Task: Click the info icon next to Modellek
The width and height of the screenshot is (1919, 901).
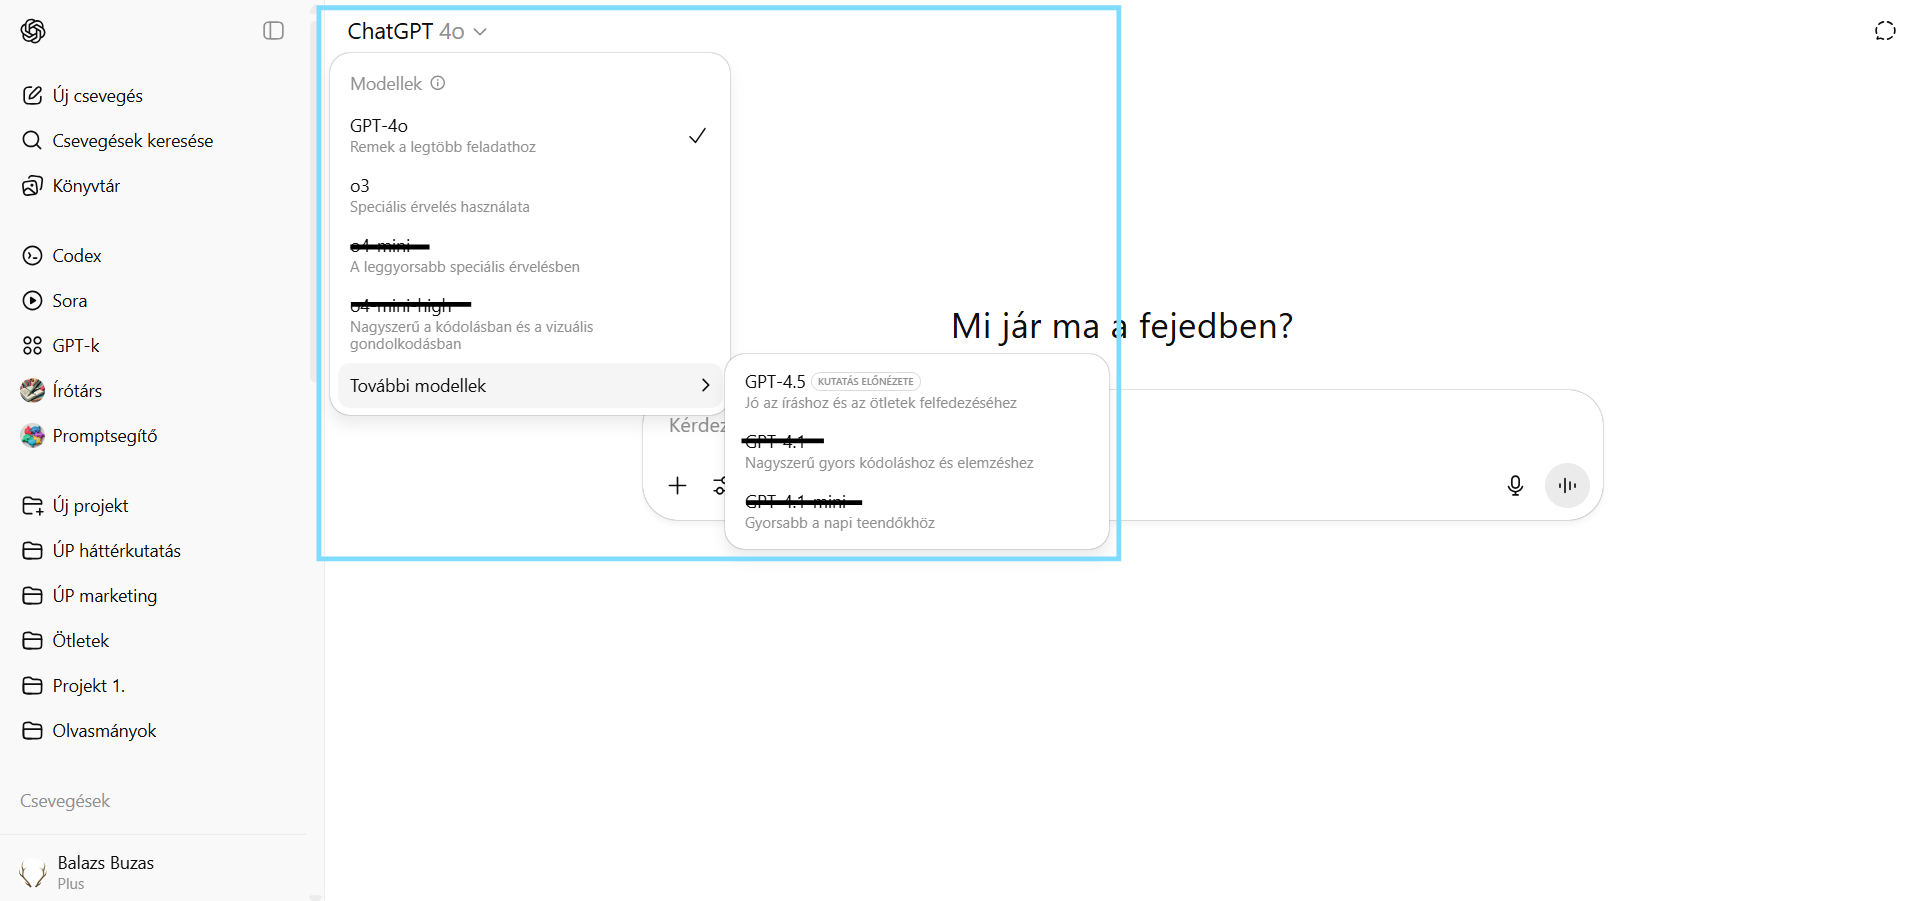Action: pyautogui.click(x=438, y=83)
